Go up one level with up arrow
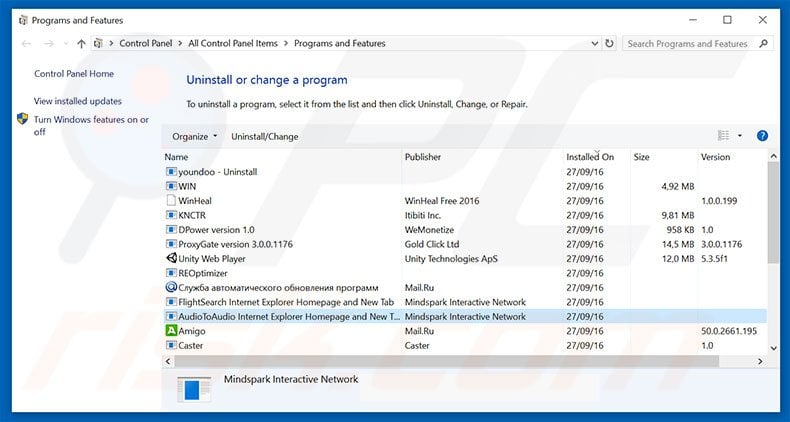 tap(81, 44)
